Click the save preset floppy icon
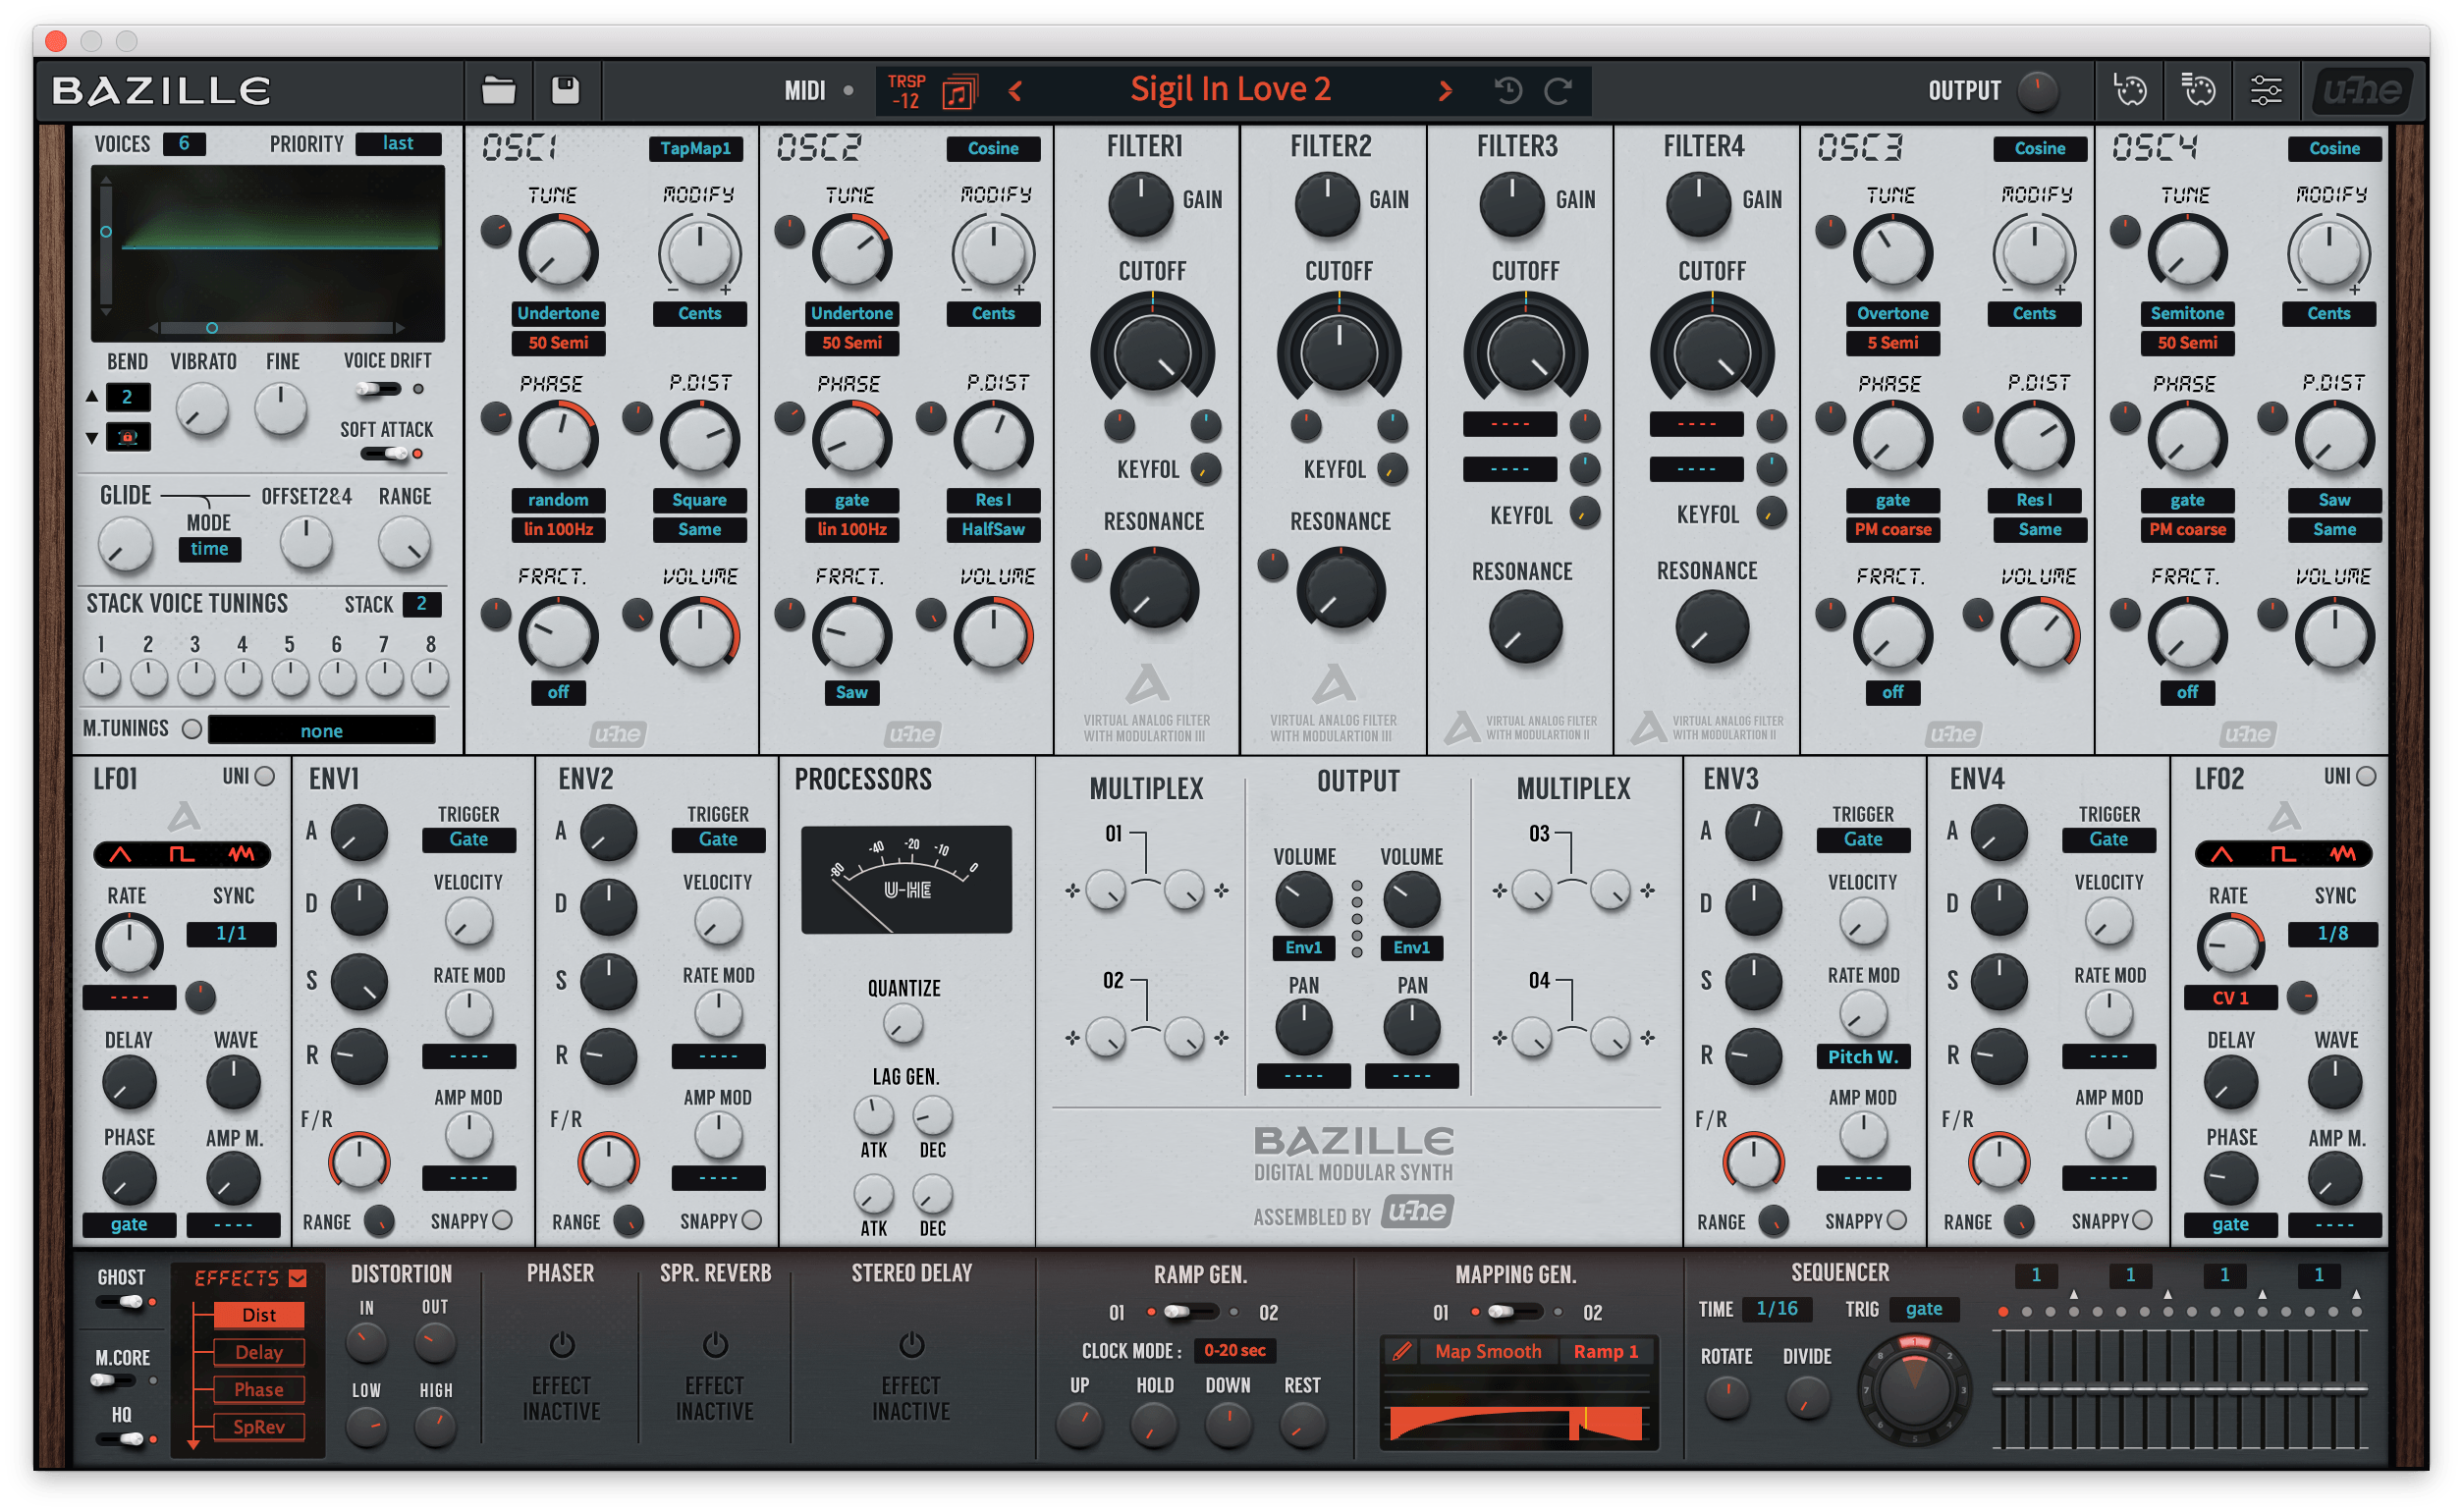Viewport: 2463px width, 1512px height. (x=566, y=91)
